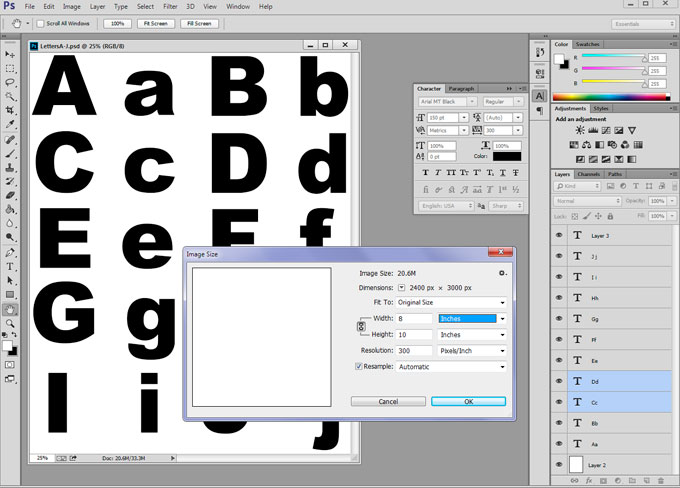Screen dimensions: 680x488
Task: Switch to the Swatches tab
Action: click(x=588, y=44)
